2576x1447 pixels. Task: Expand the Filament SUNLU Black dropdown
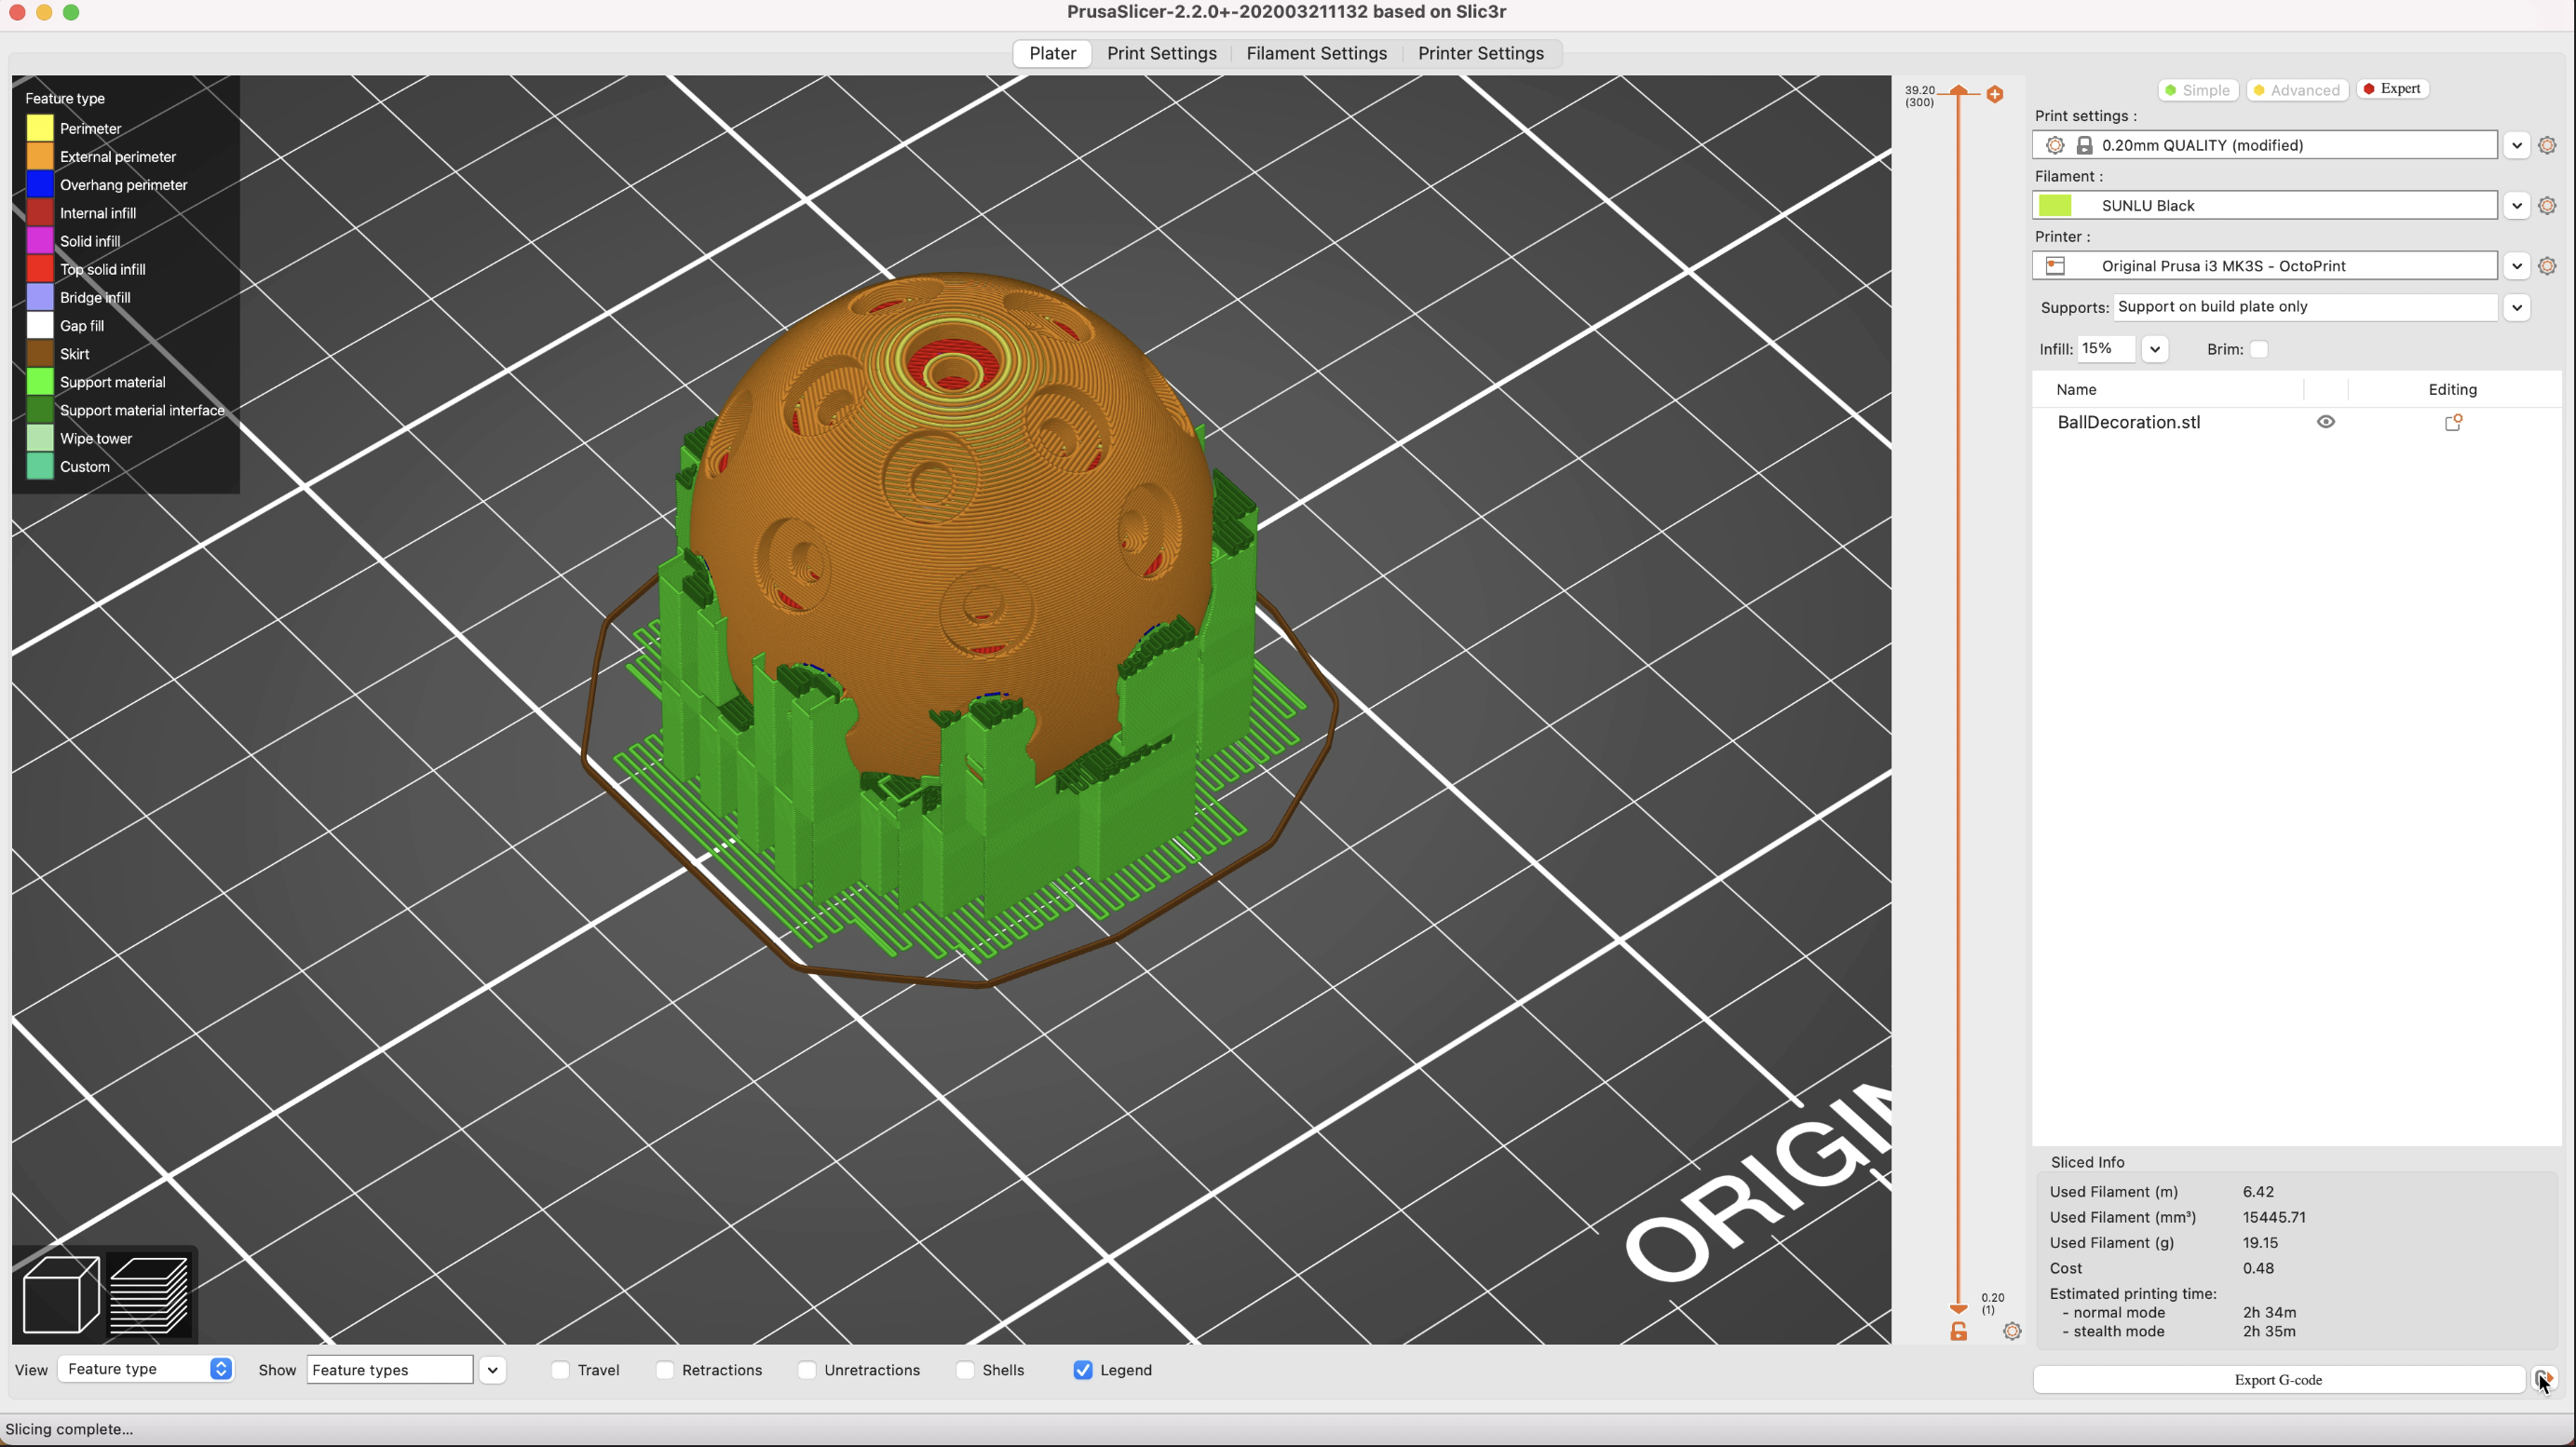[2515, 205]
